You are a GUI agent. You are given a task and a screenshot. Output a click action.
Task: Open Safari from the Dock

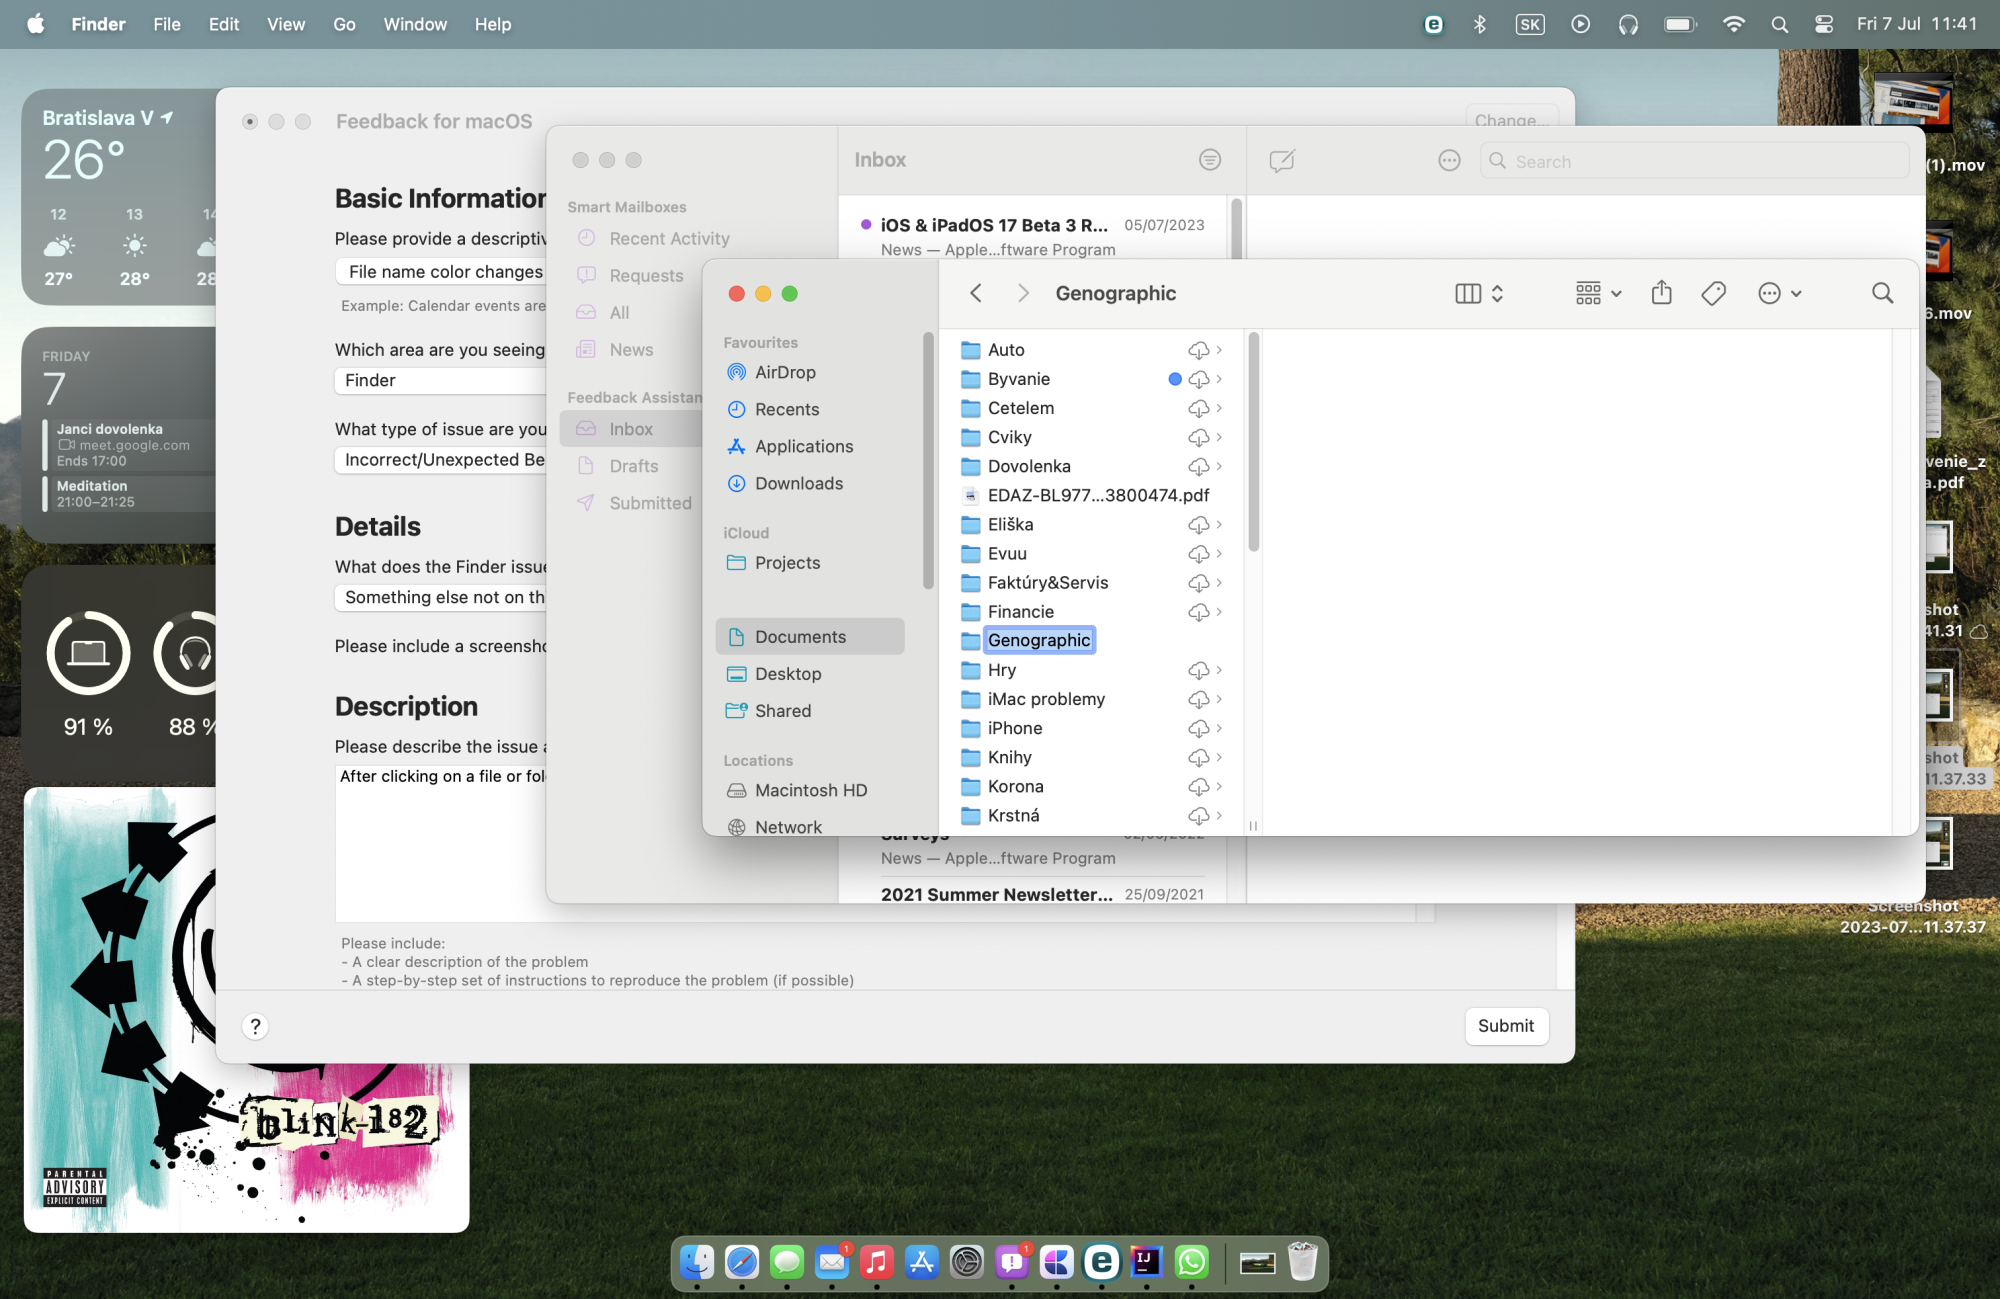[x=741, y=1262]
